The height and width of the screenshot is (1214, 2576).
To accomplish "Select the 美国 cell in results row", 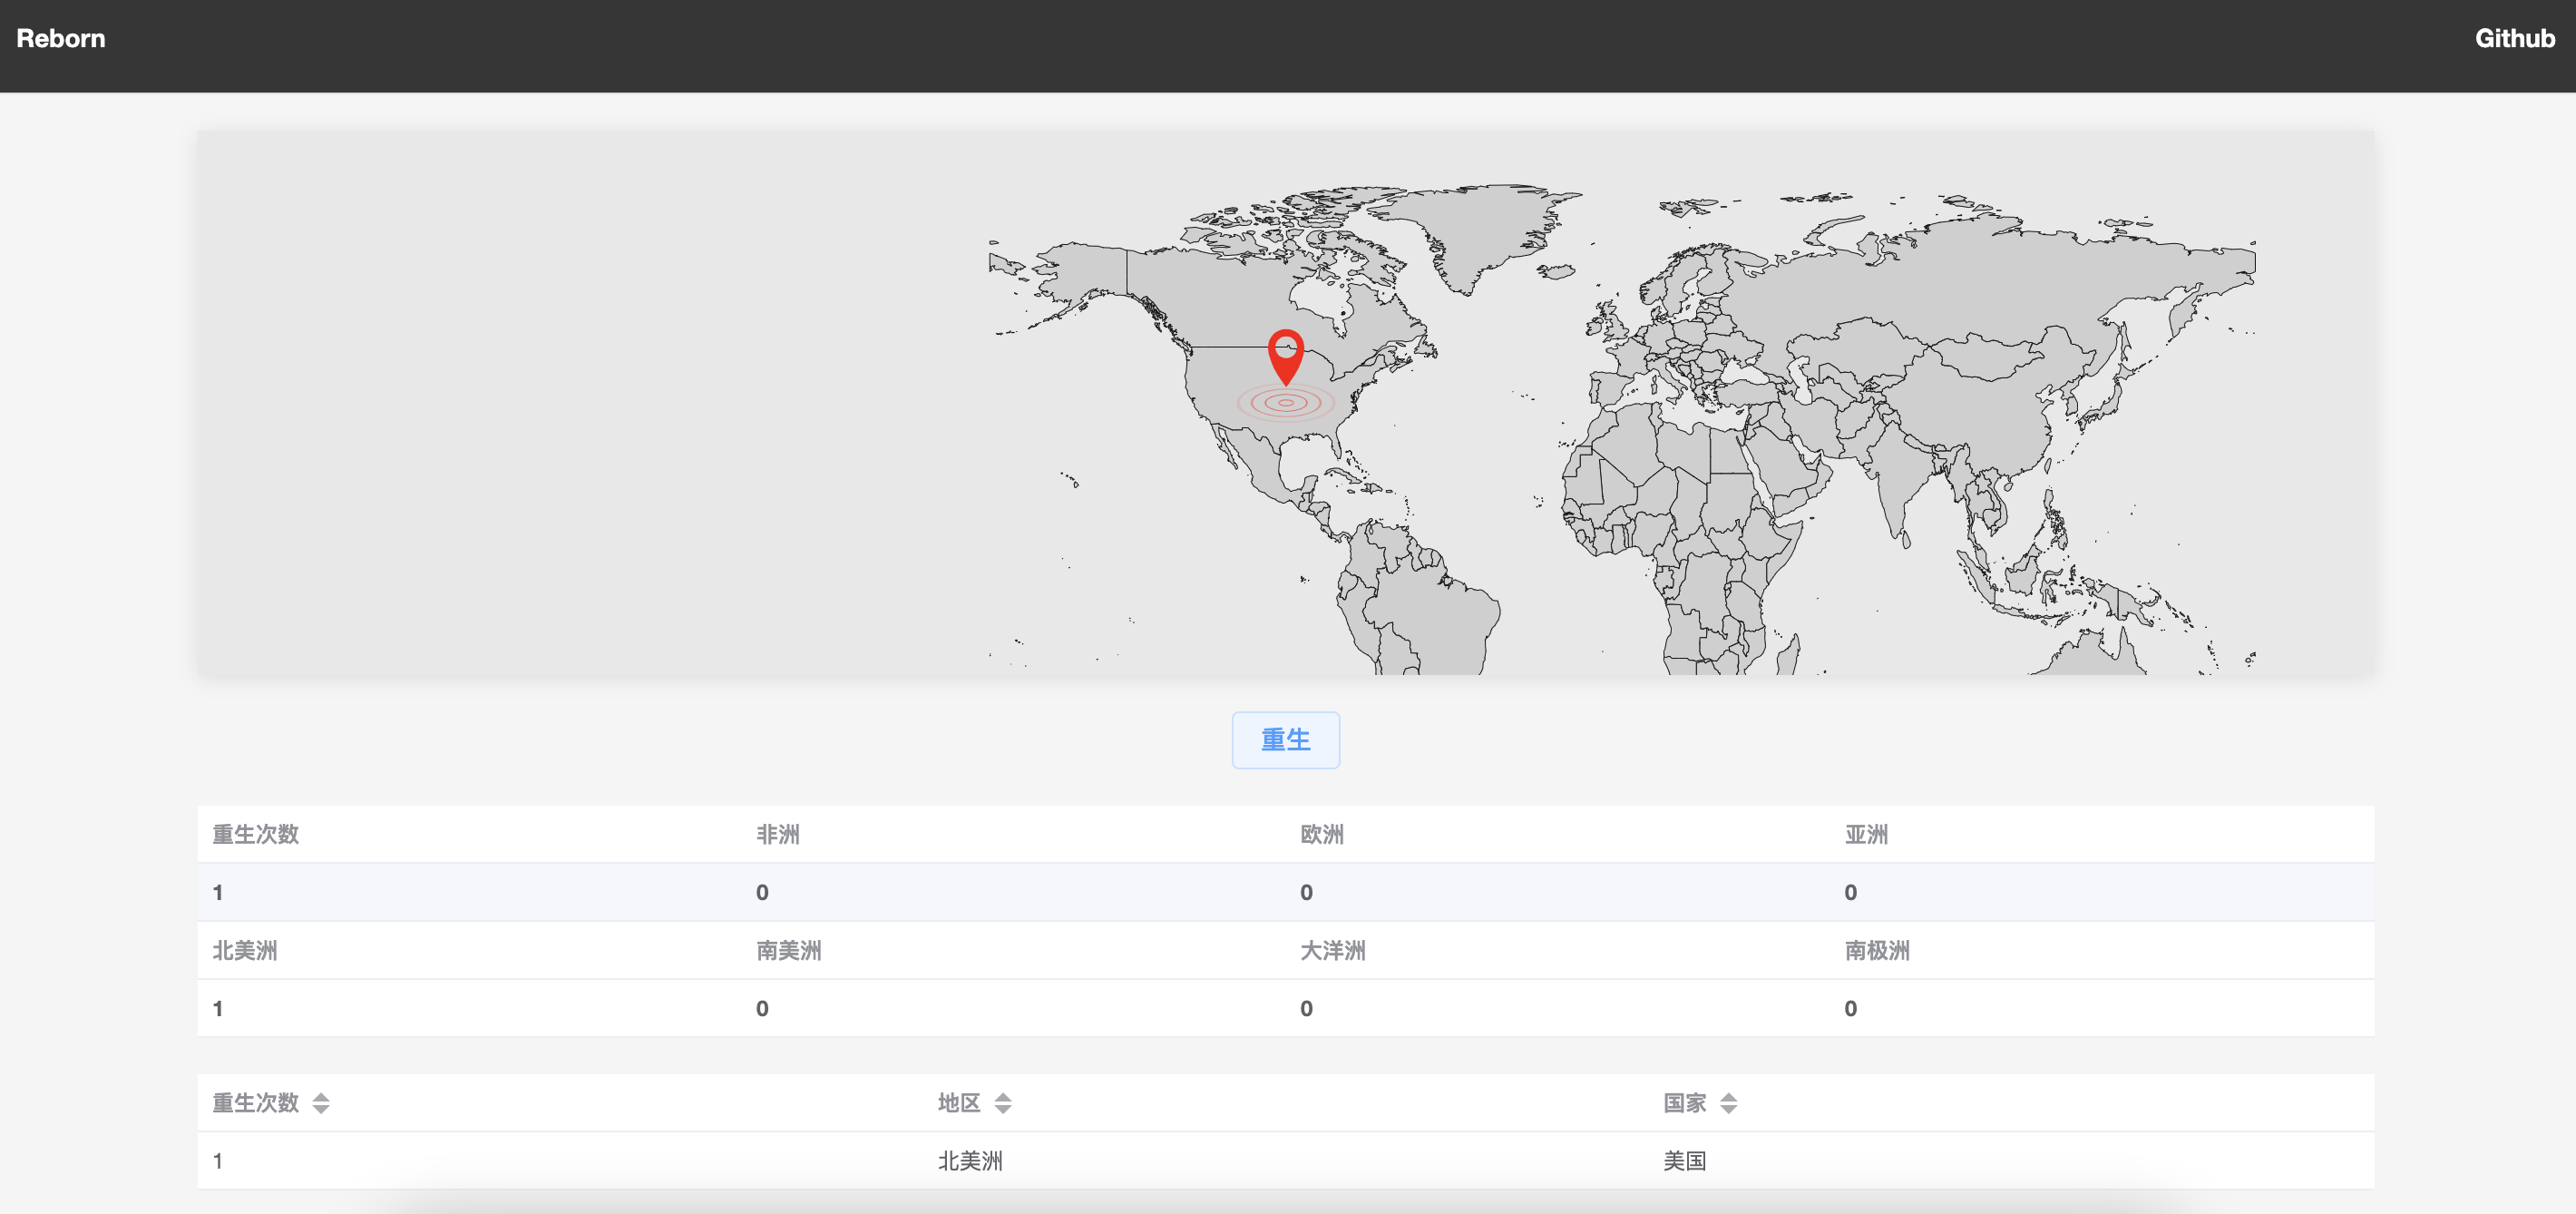I will (x=1684, y=1161).
